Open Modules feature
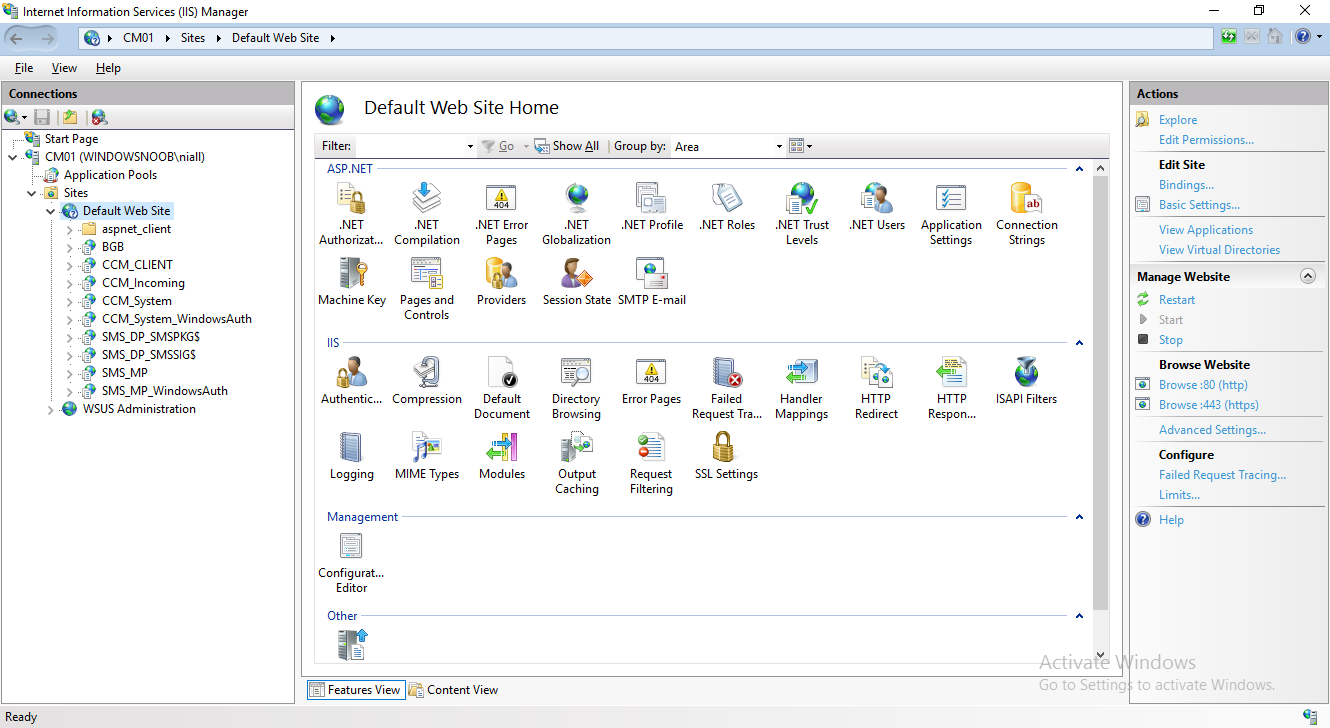 [502, 456]
